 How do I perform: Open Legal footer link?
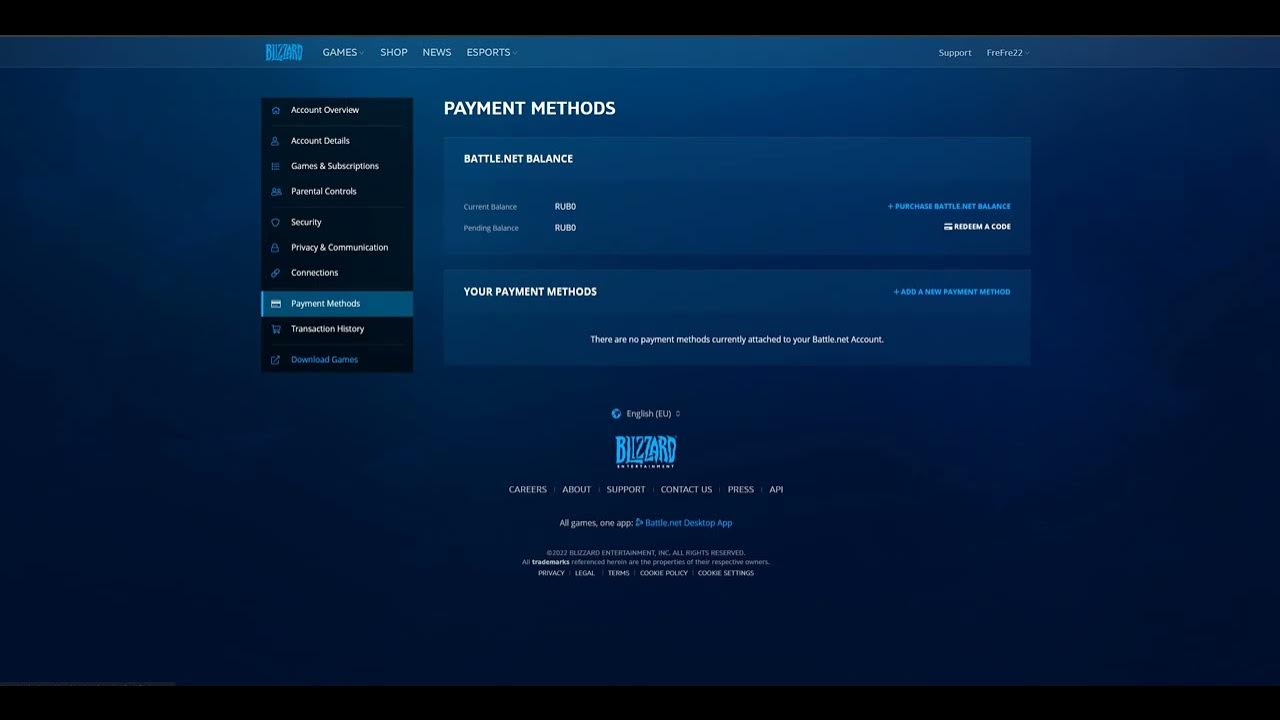coord(585,573)
